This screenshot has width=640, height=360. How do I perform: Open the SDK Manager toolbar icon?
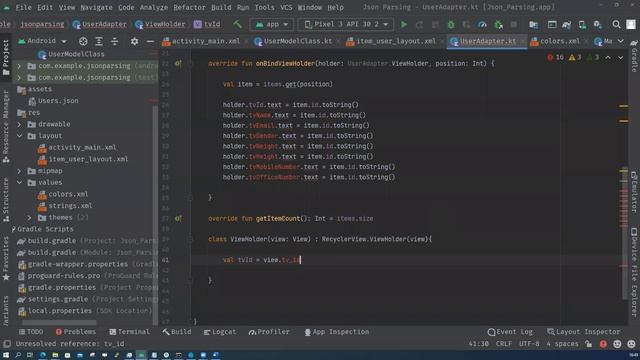[598, 24]
